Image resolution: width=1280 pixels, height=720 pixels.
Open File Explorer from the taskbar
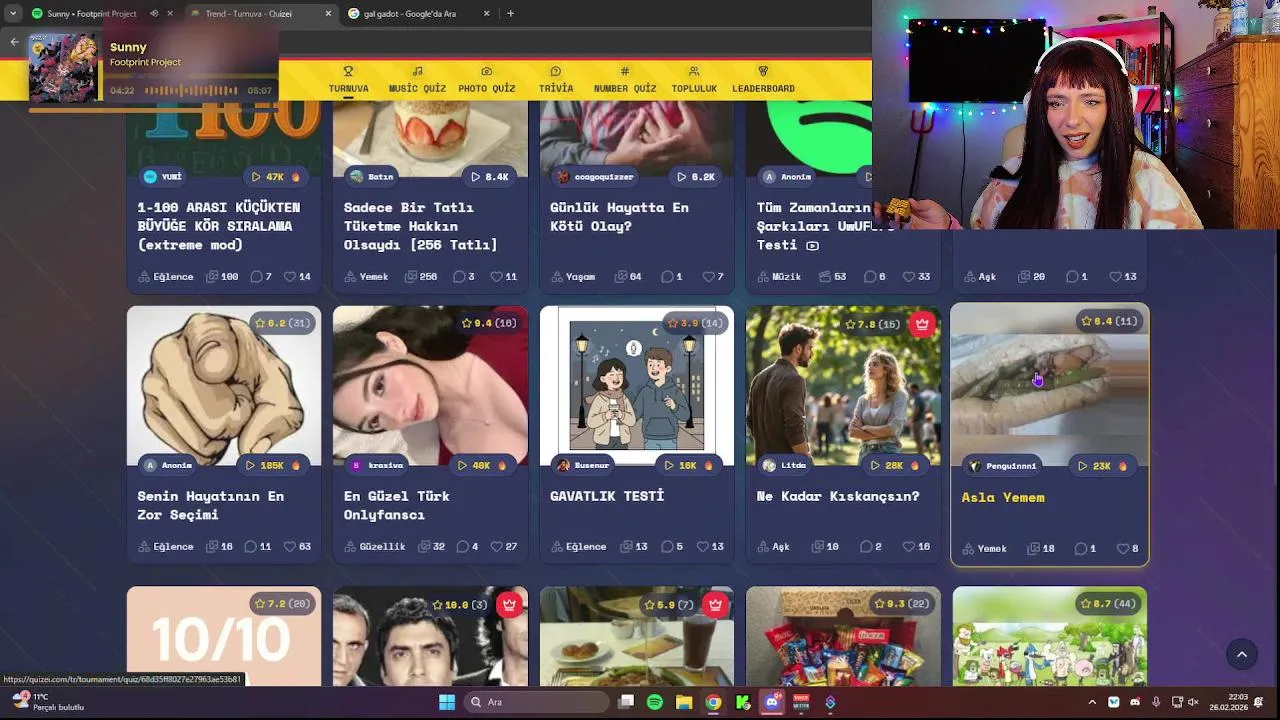pos(684,702)
